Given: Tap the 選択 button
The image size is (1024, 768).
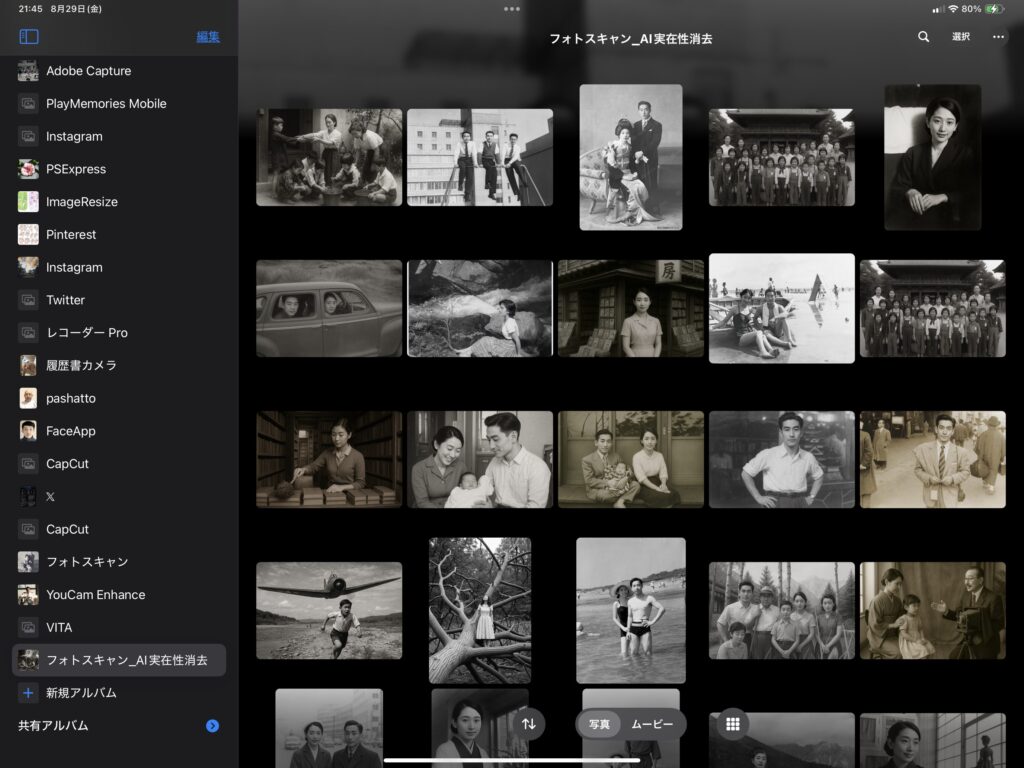Looking at the screenshot, I should tap(961, 37).
